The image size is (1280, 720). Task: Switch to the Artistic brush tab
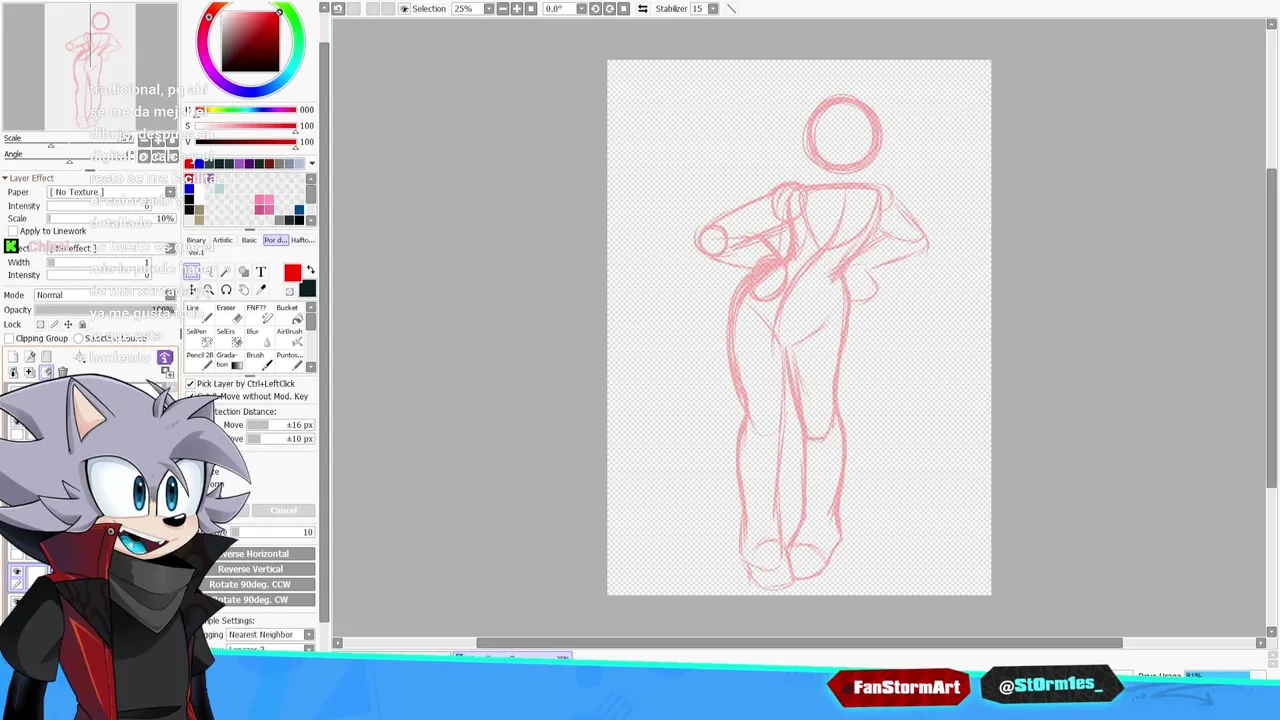coord(222,240)
